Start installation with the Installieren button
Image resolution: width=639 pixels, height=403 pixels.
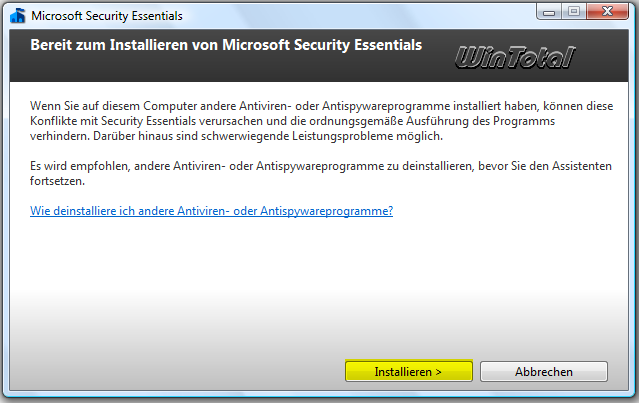[408, 371]
